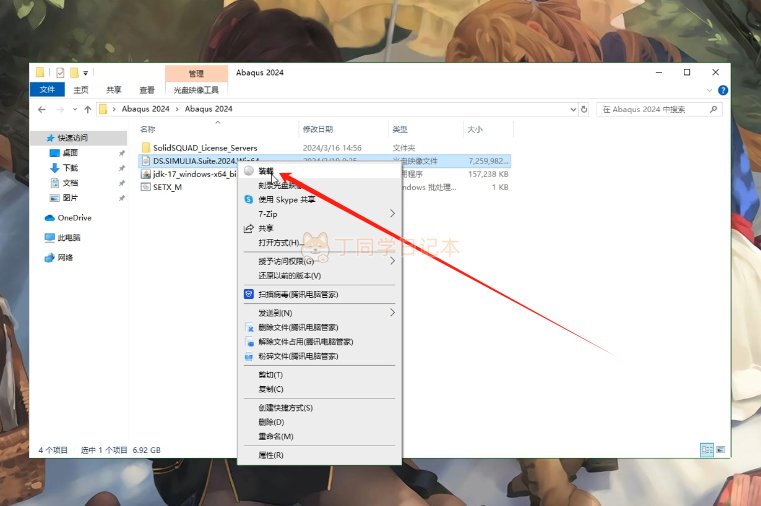
Task: Switch to details view icon
Action: (x=707, y=450)
